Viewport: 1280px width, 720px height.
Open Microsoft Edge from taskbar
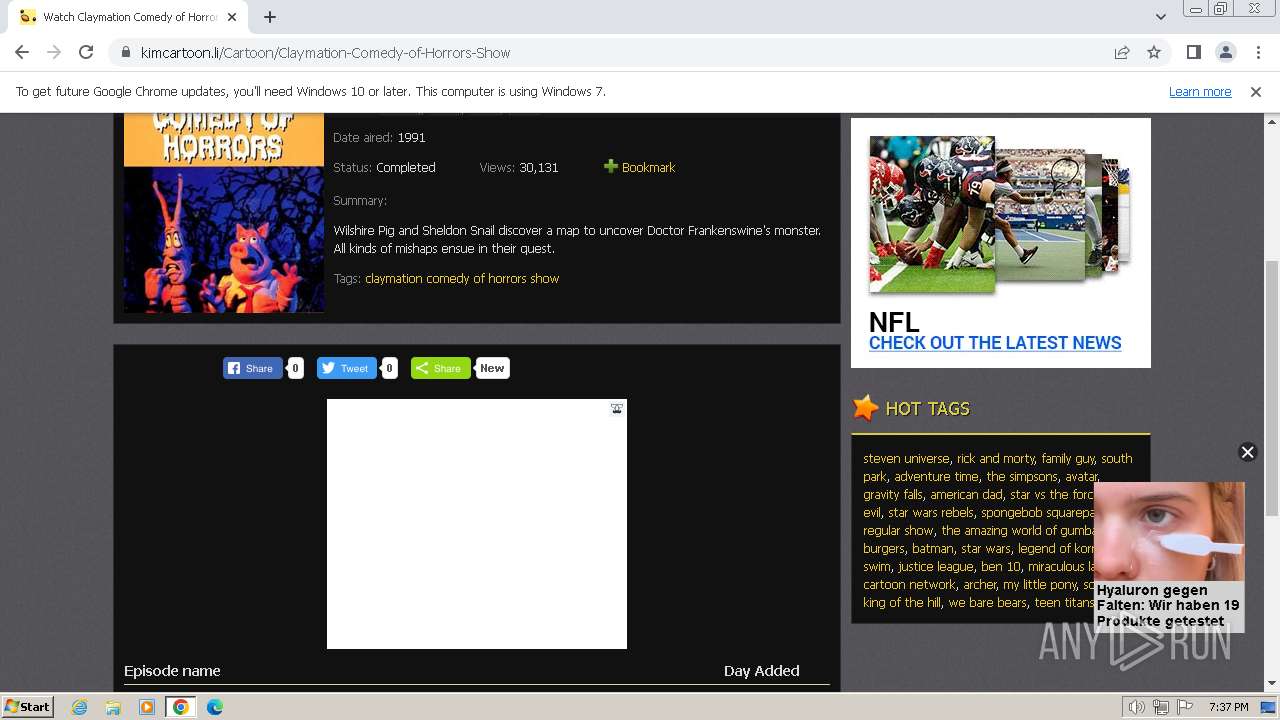(214, 706)
